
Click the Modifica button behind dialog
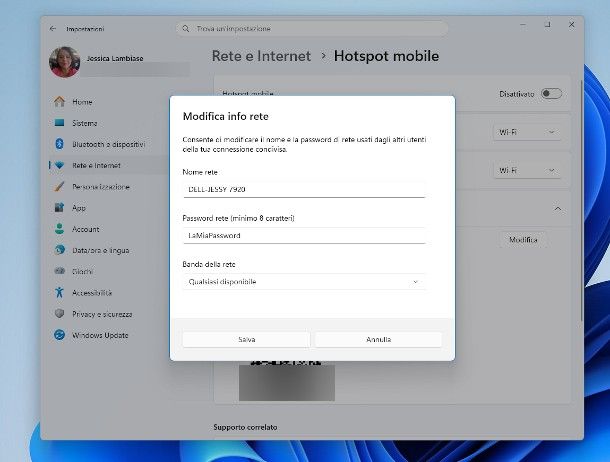pyautogui.click(x=523, y=240)
